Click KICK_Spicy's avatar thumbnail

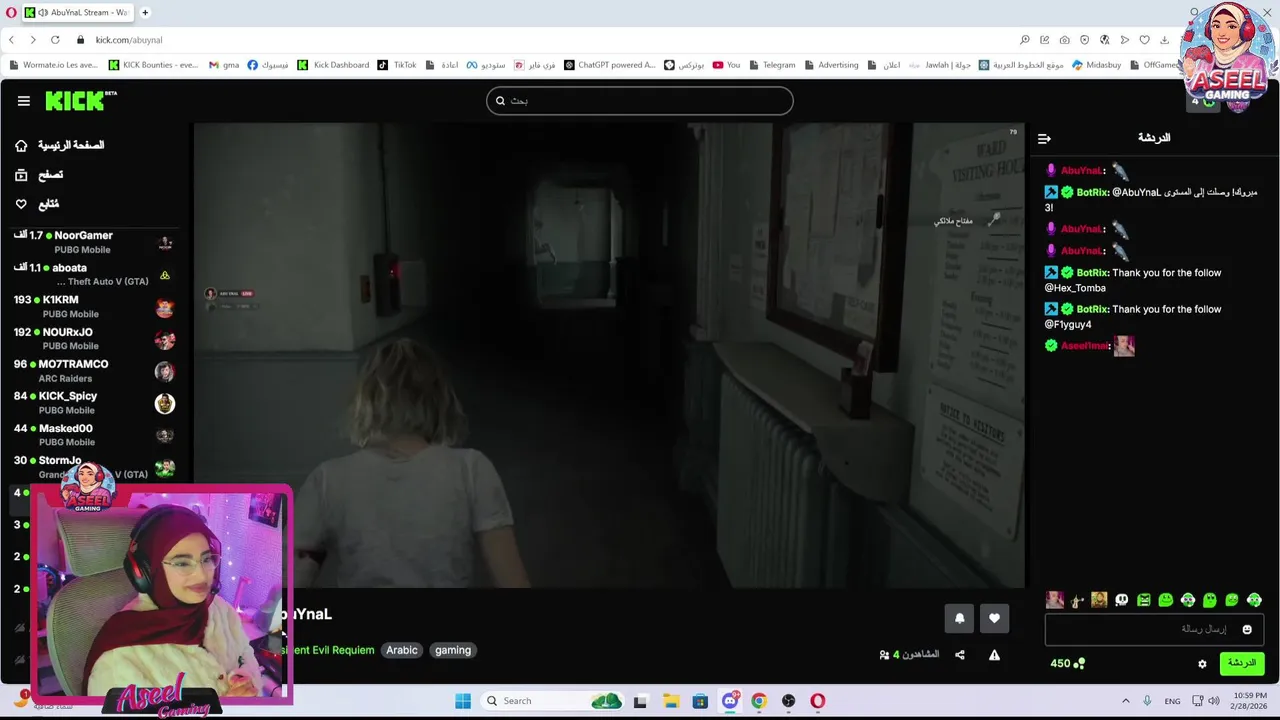tap(165, 403)
